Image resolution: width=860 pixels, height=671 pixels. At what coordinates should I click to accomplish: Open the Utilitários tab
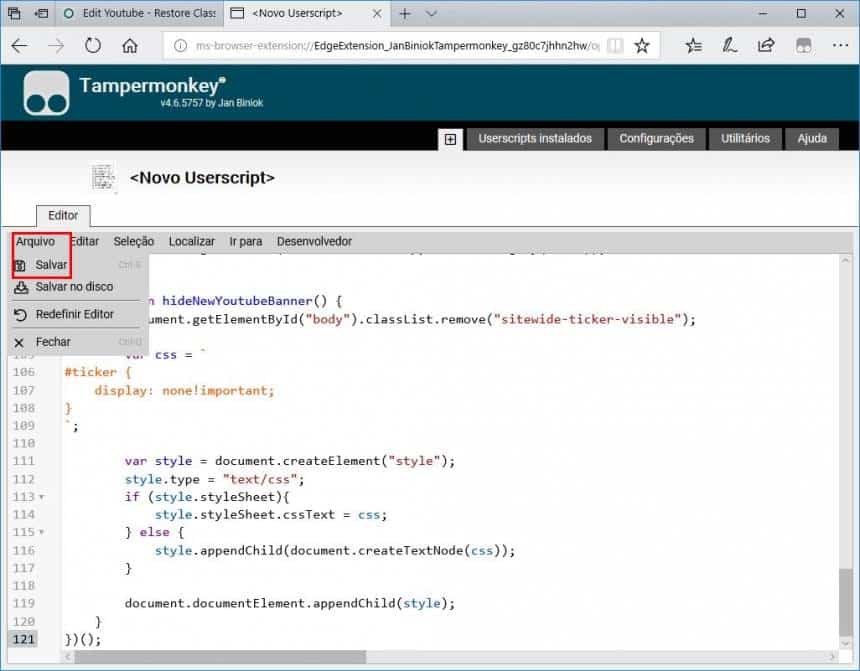pos(745,138)
